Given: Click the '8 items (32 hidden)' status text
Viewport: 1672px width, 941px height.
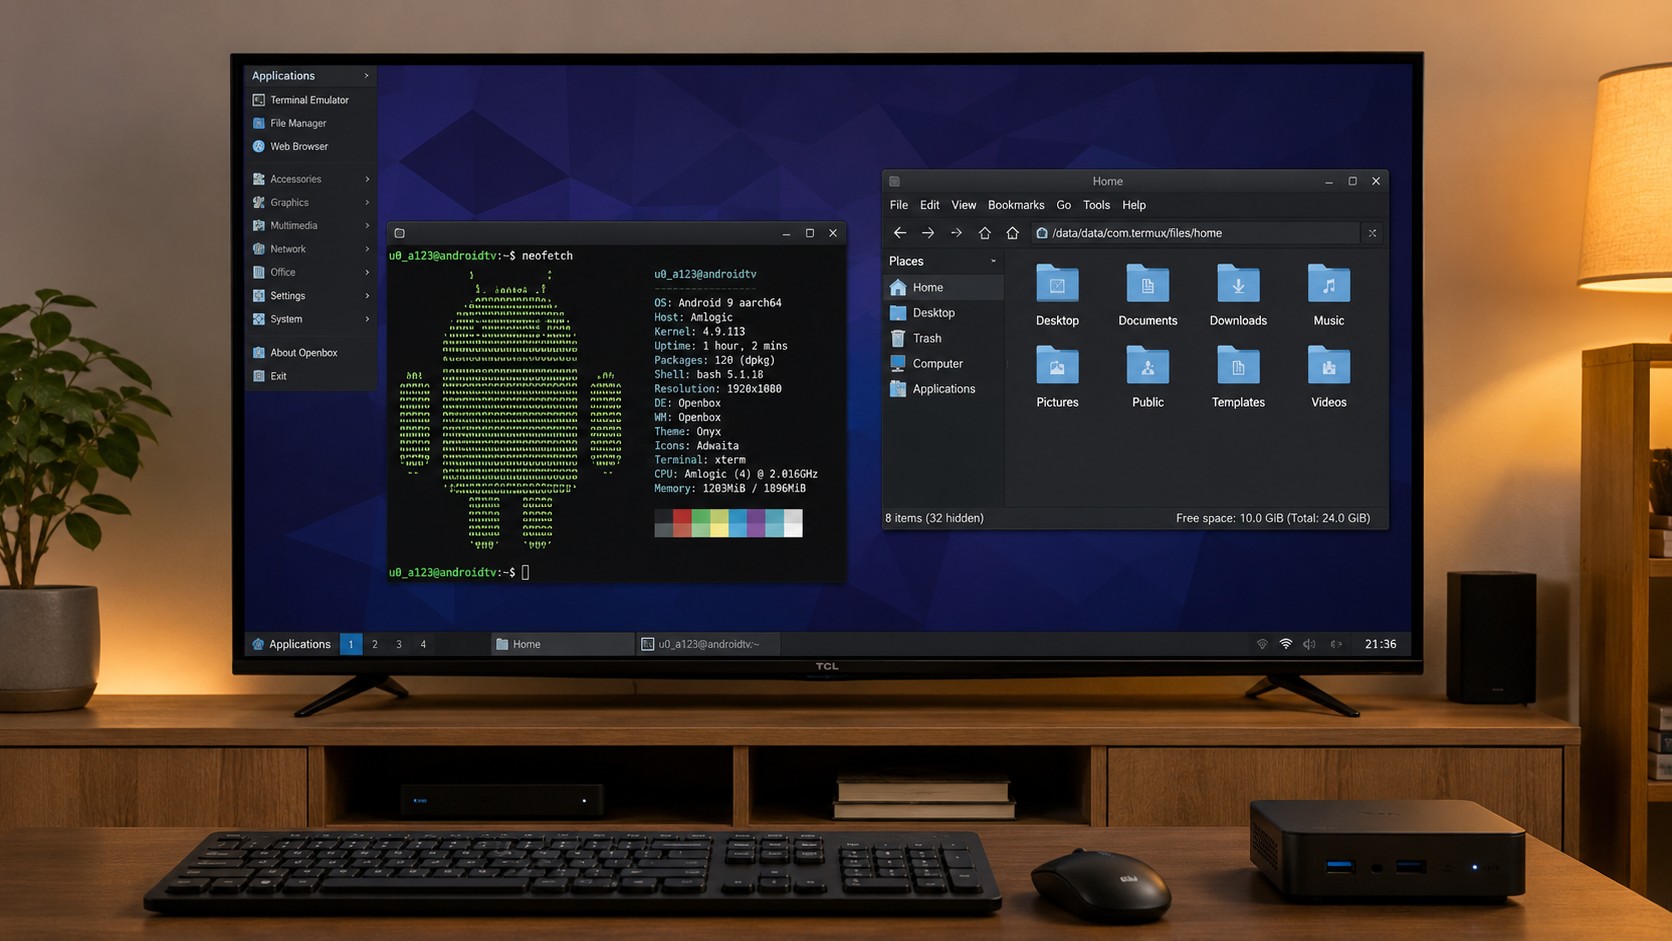Looking at the screenshot, I should pos(934,518).
